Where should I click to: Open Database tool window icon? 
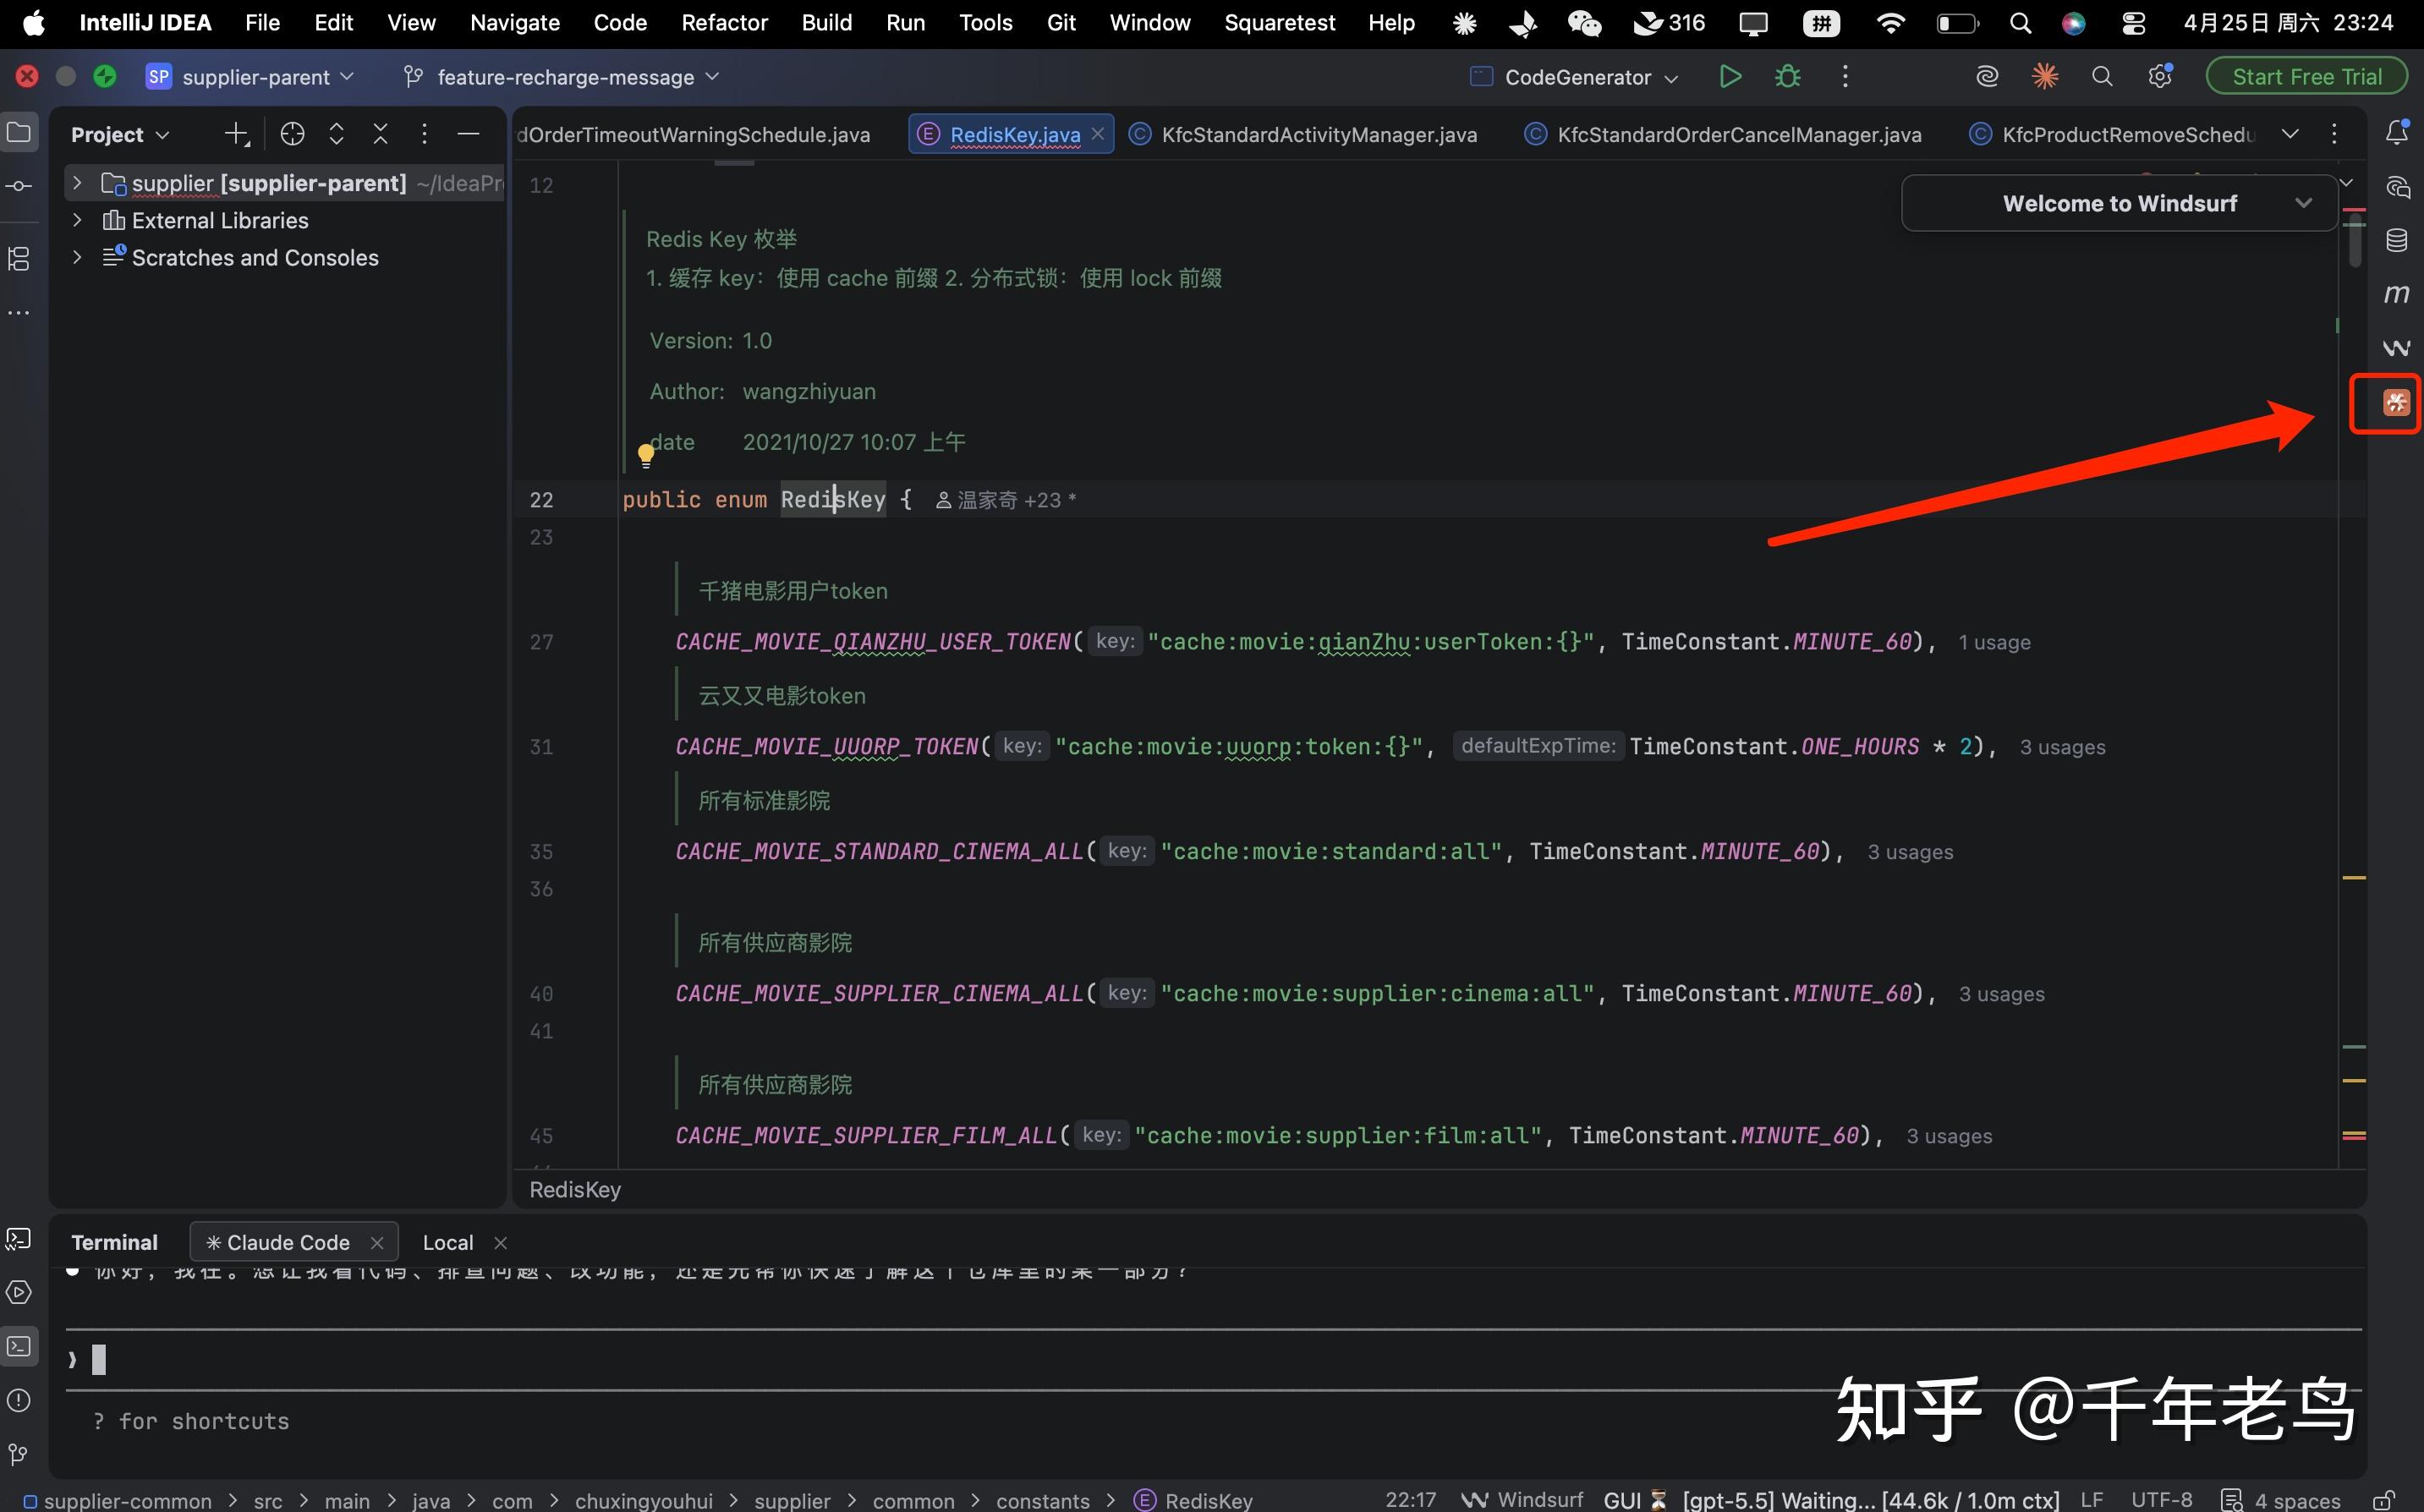coord(2397,240)
